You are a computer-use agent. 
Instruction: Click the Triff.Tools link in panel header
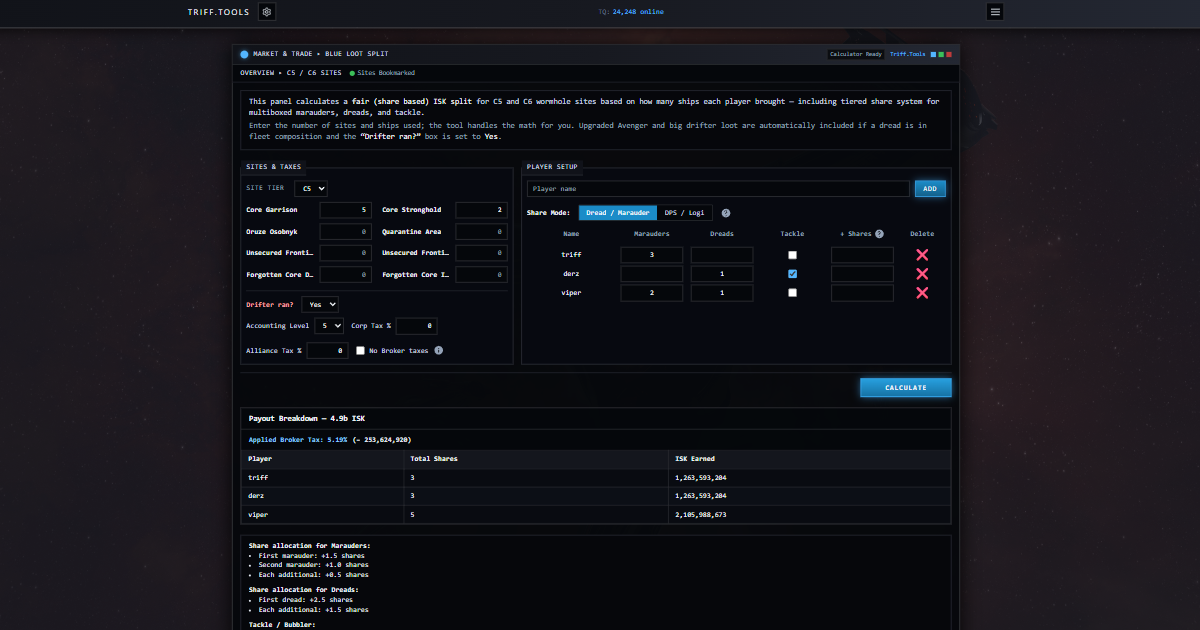[907, 54]
